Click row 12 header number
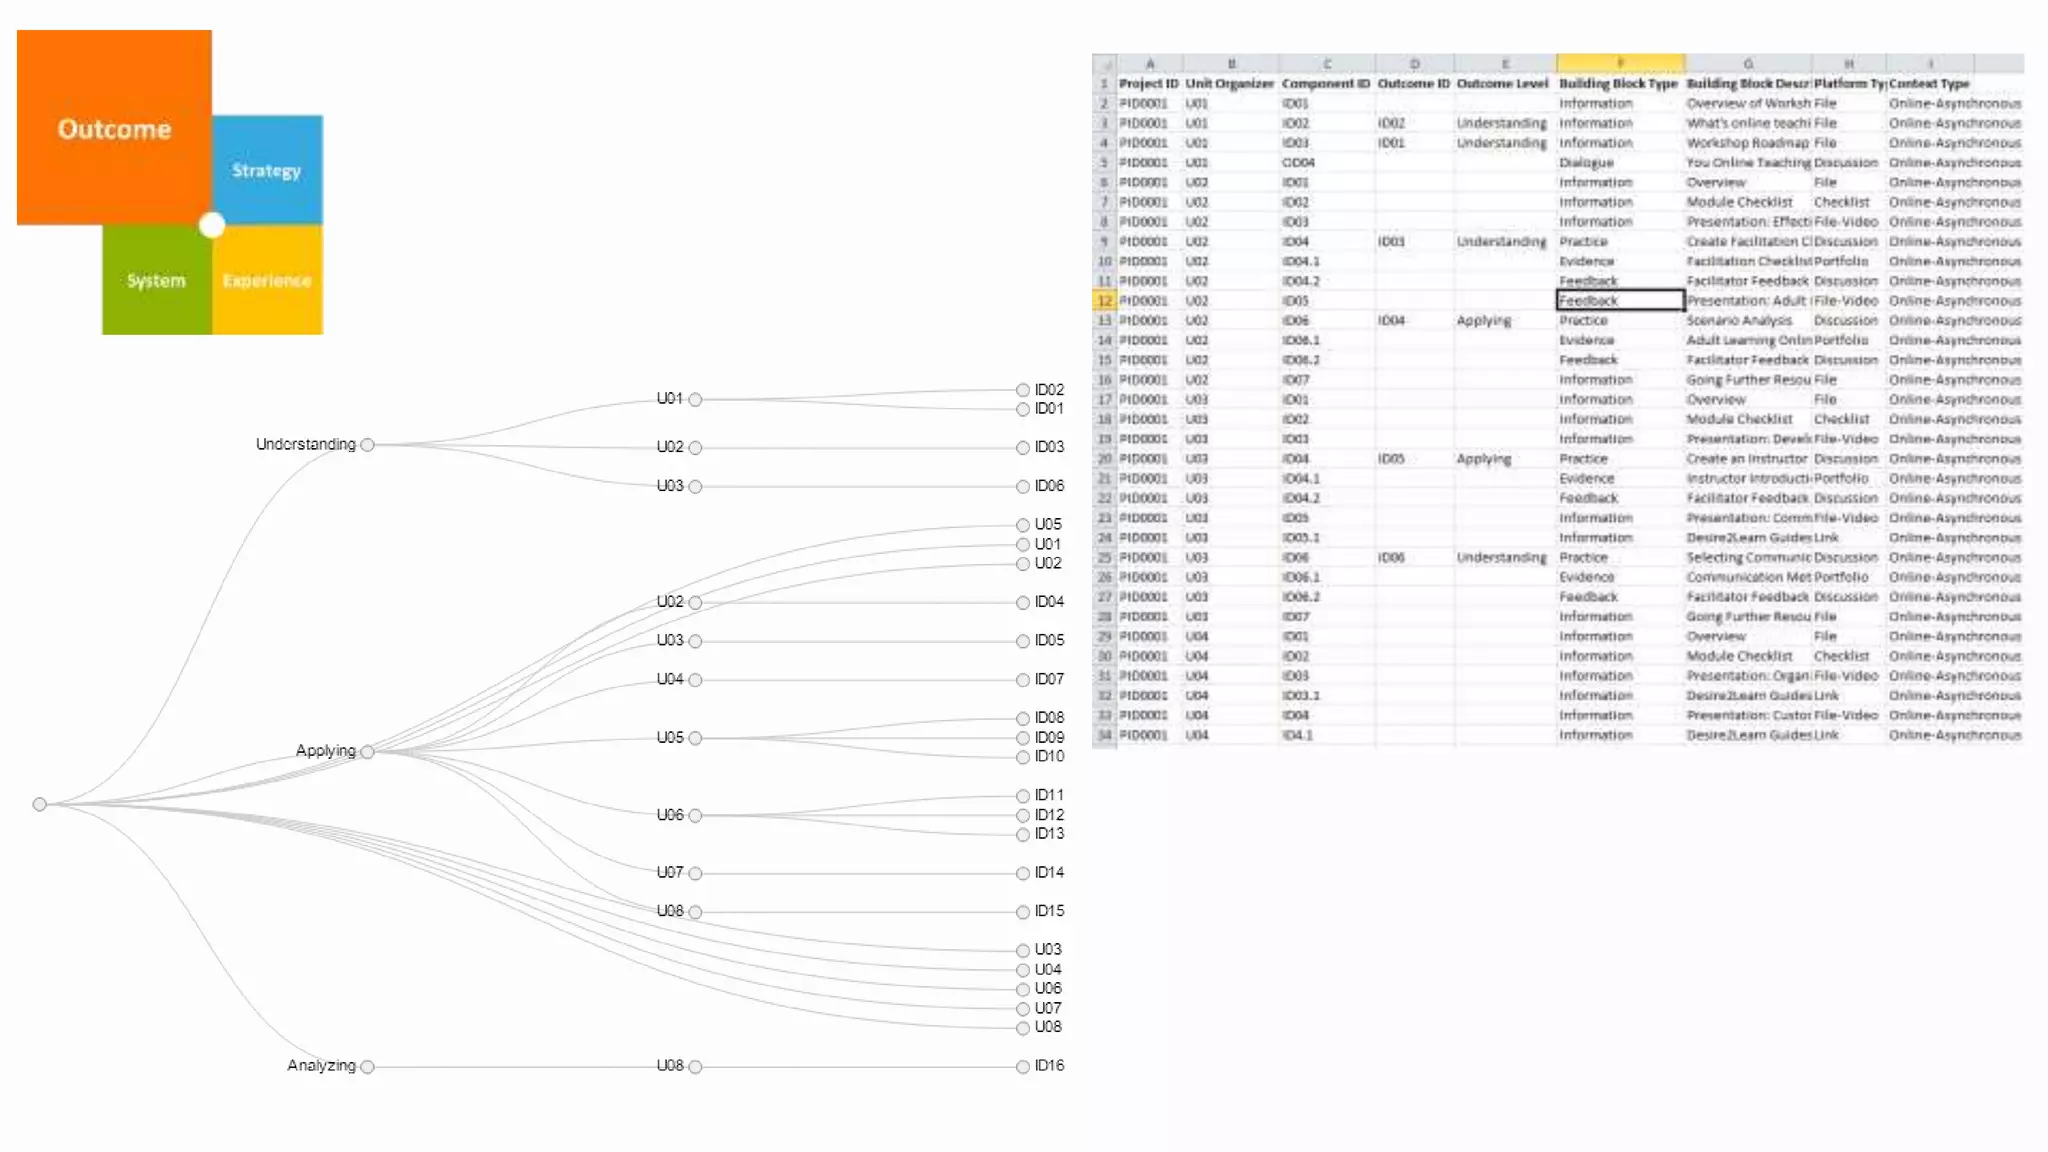This screenshot has height=1152, width=2048. pyautogui.click(x=1104, y=300)
